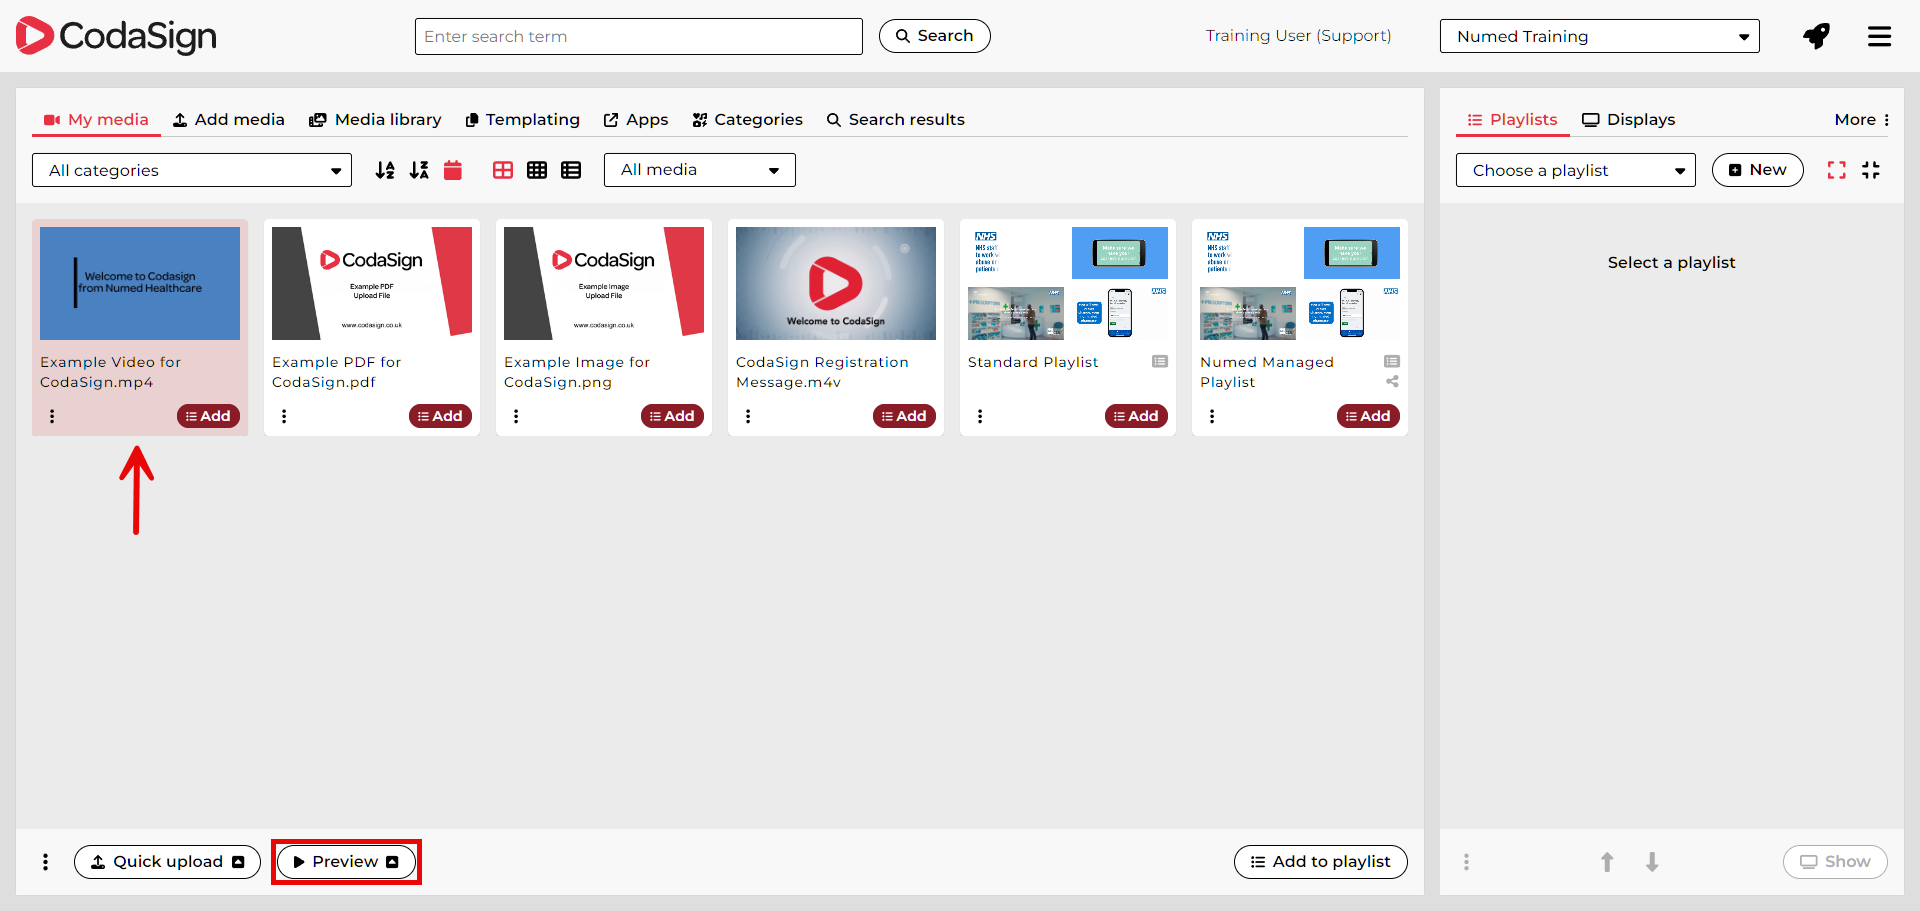This screenshot has width=1920, height=911.
Task: Open the Numed Training account dropdown
Action: tap(1599, 37)
